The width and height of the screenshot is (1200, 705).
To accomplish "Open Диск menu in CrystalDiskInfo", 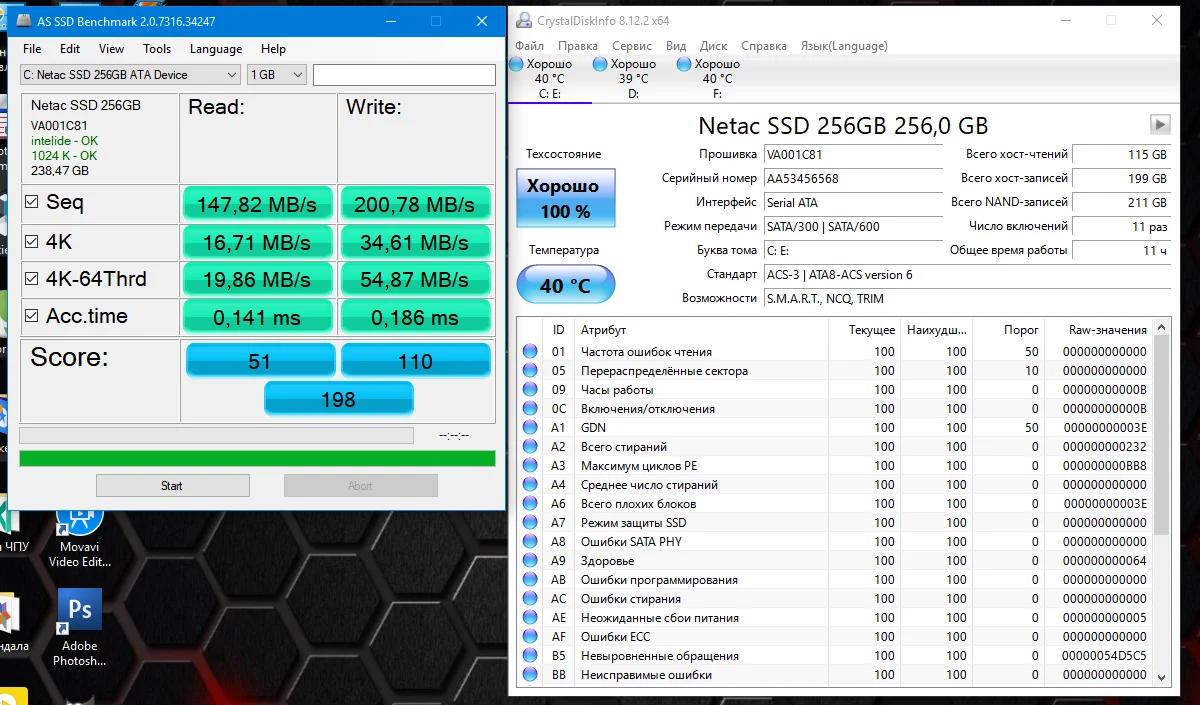I will [714, 46].
